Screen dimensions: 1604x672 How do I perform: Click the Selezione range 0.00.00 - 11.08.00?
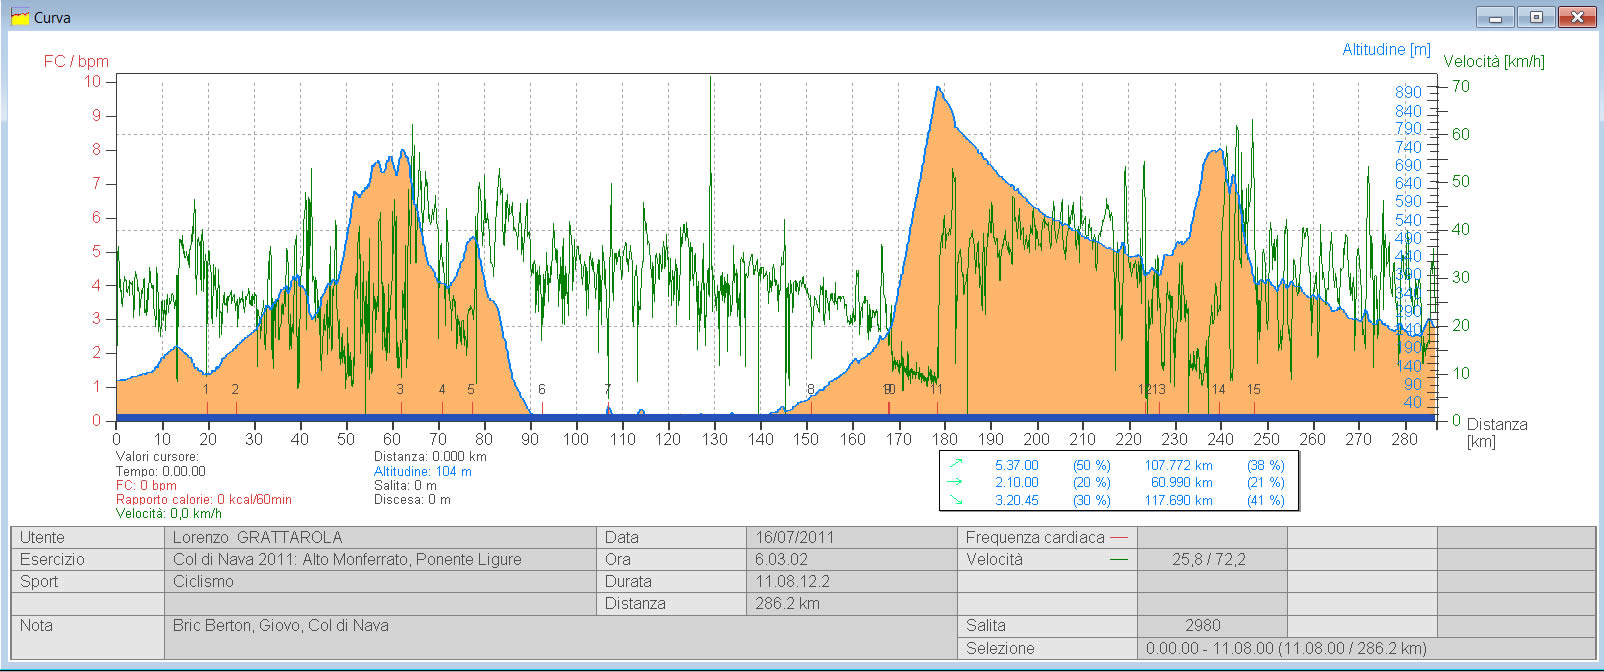coord(1286,648)
